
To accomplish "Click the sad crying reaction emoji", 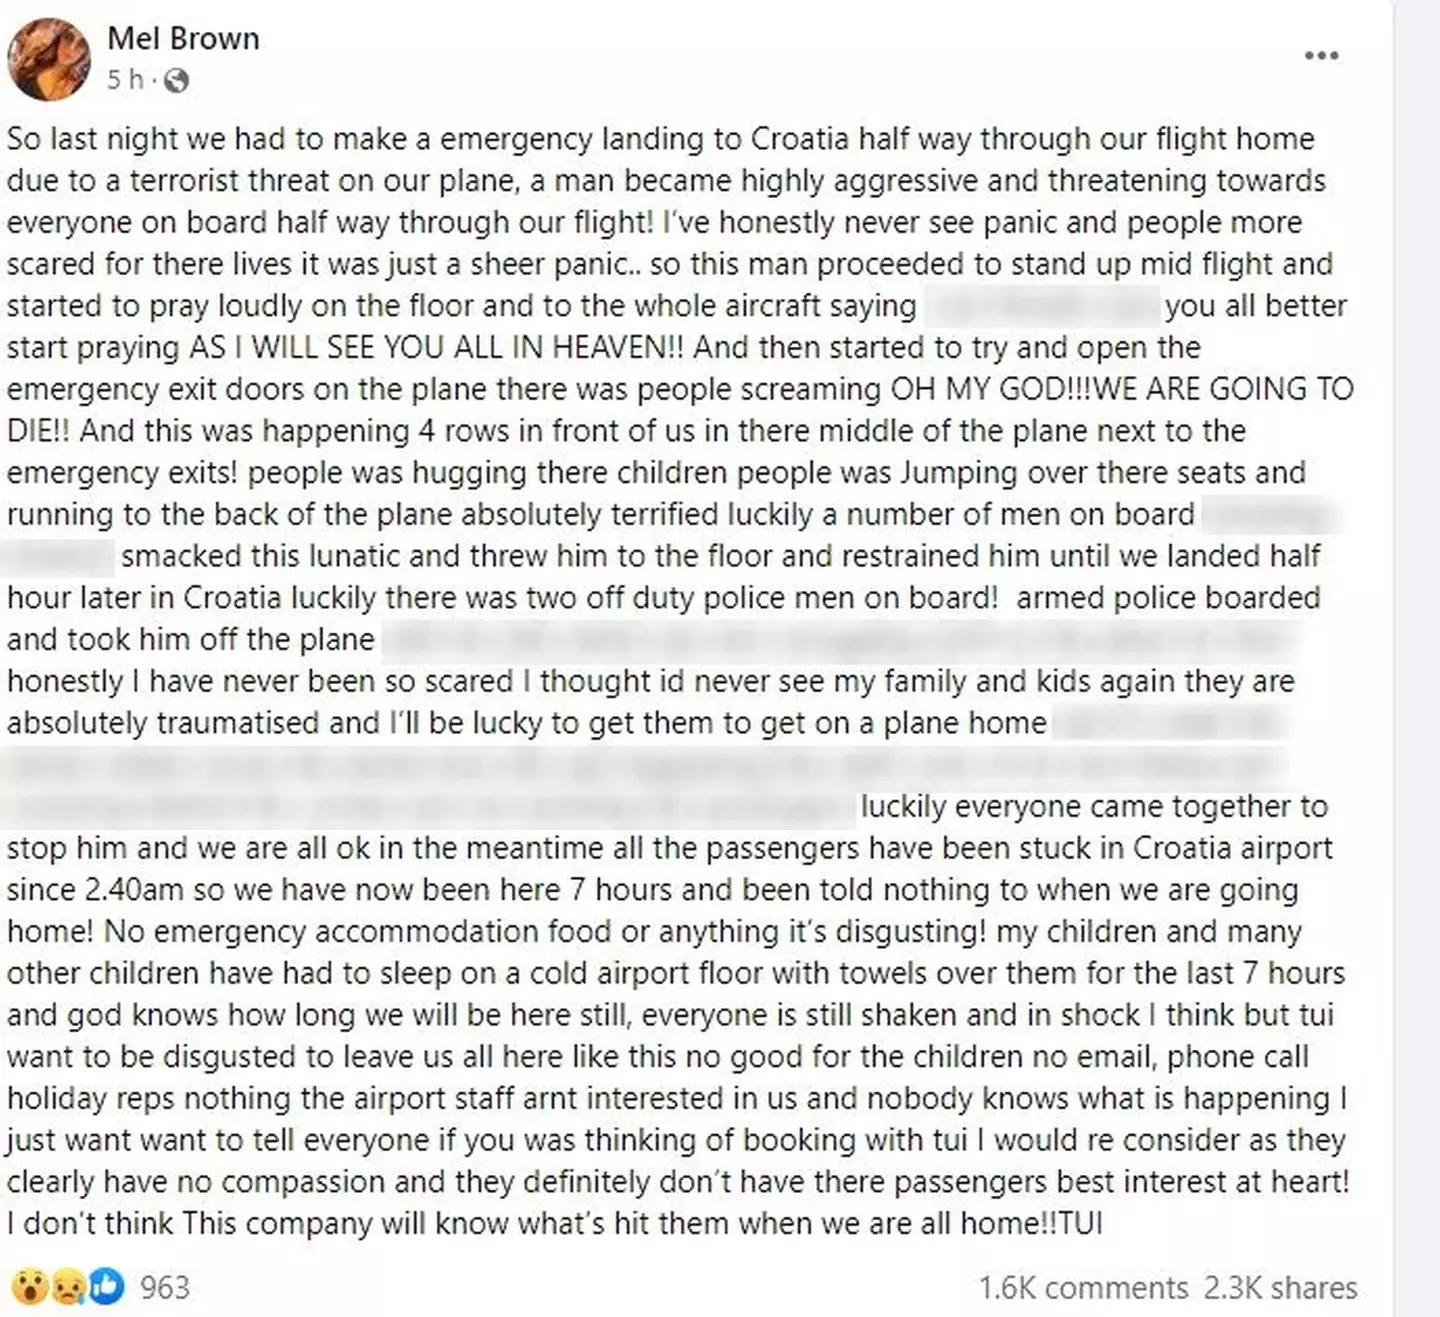I will coord(68,1286).
